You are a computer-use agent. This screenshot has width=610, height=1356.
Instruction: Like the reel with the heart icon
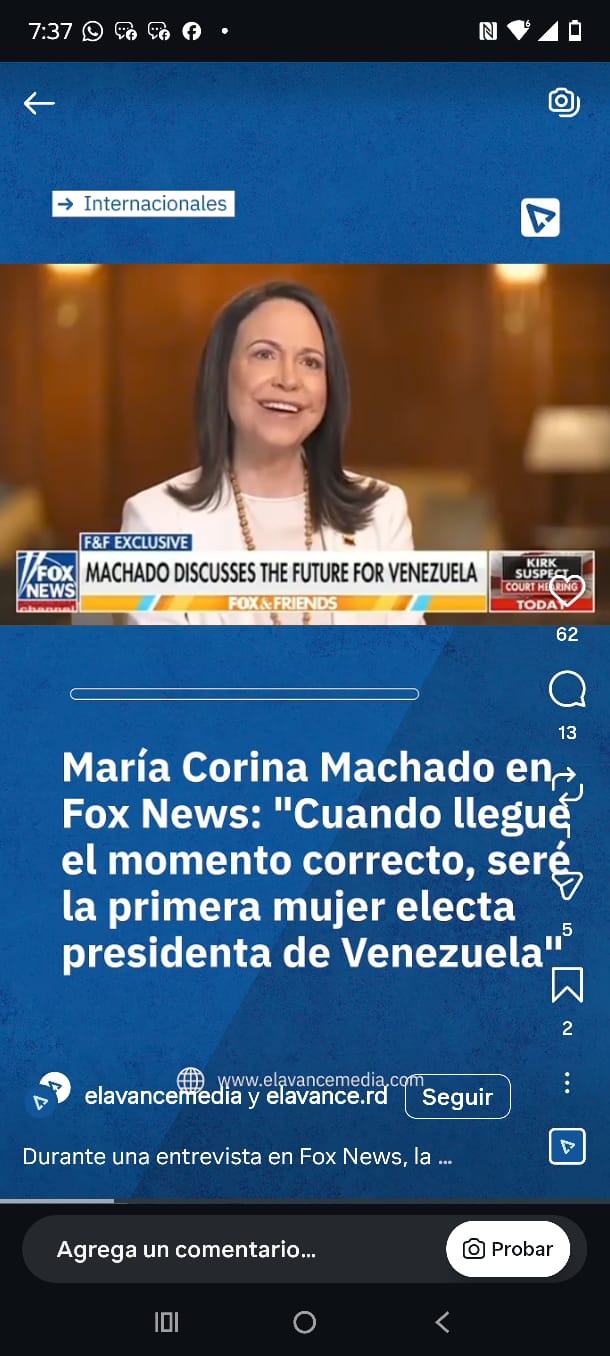tap(567, 590)
